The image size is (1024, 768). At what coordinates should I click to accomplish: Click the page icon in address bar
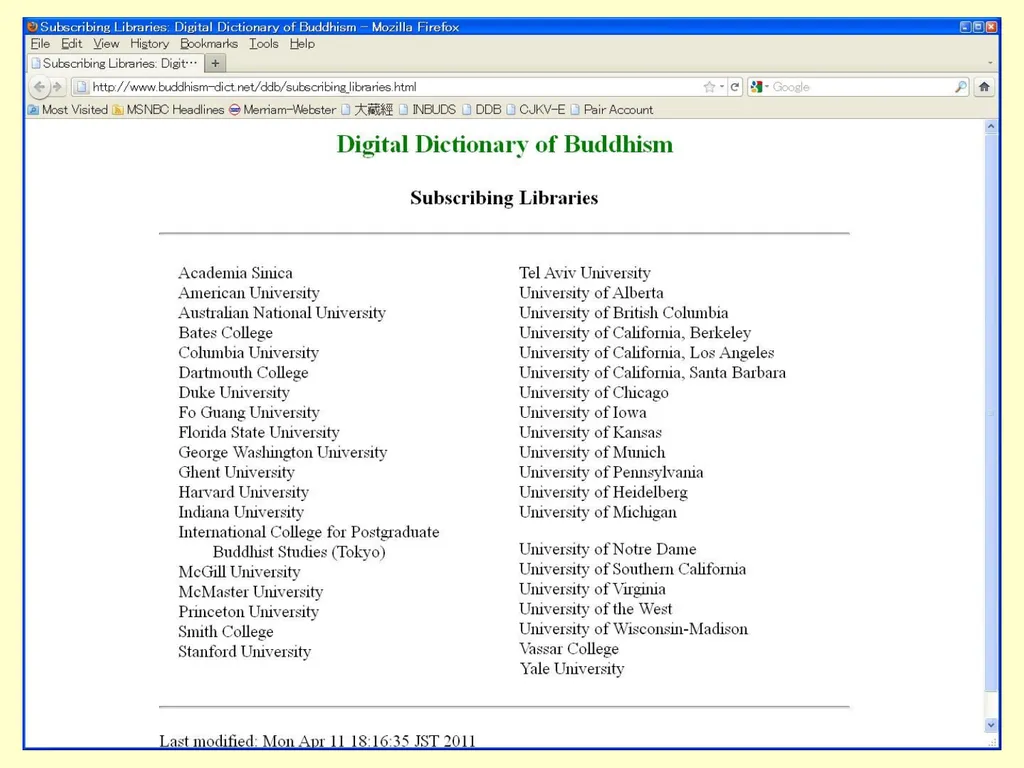click(x=82, y=87)
